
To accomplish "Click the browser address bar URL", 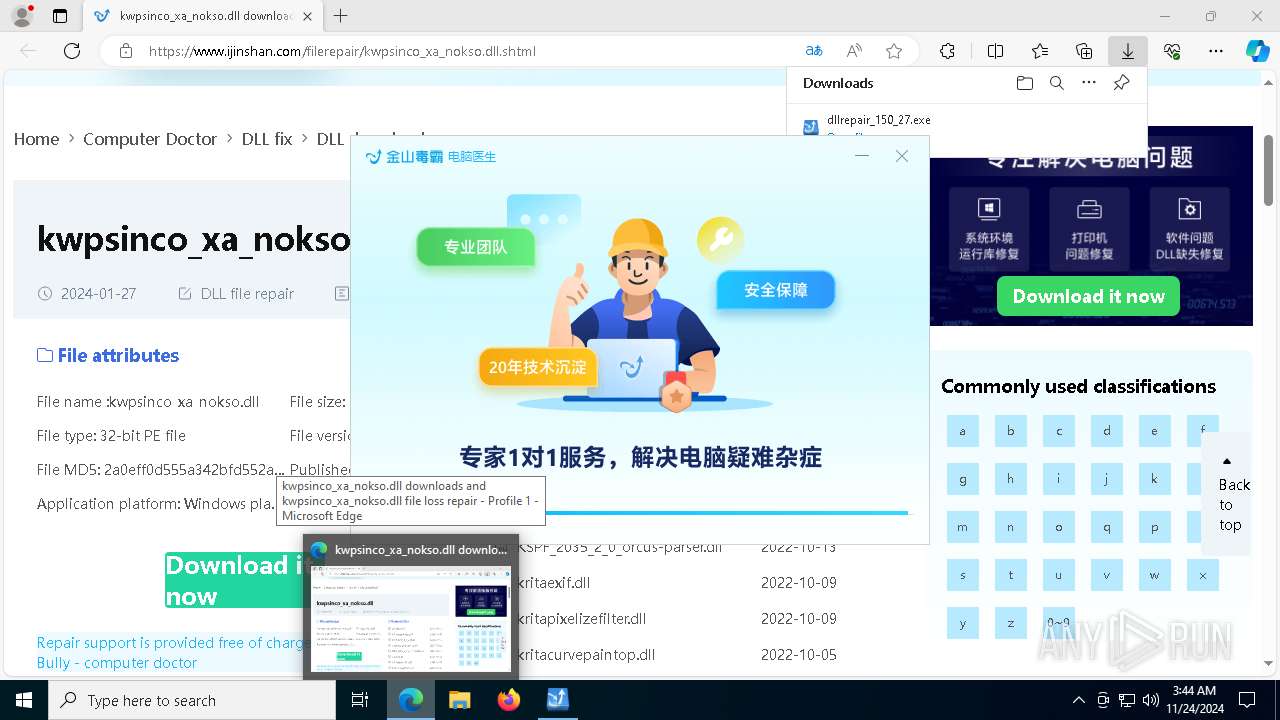I will pos(342,51).
